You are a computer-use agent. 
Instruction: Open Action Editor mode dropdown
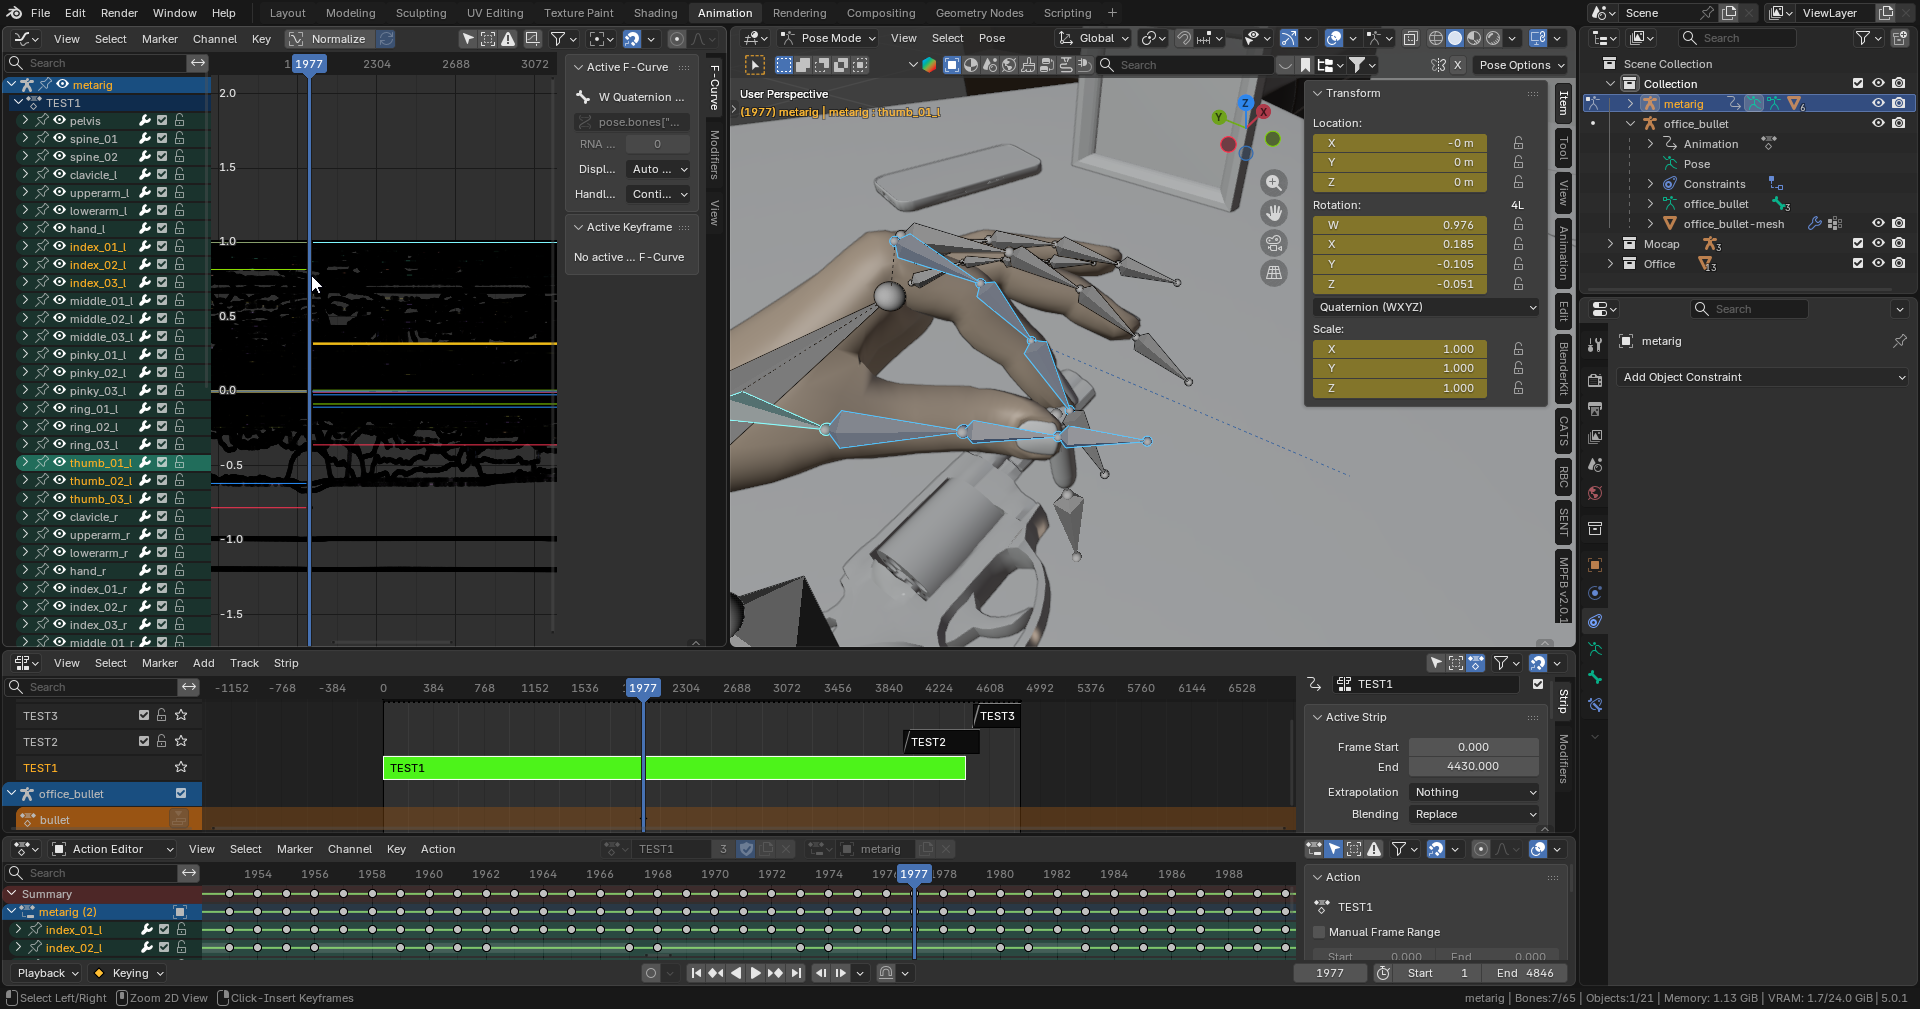tap(113, 849)
